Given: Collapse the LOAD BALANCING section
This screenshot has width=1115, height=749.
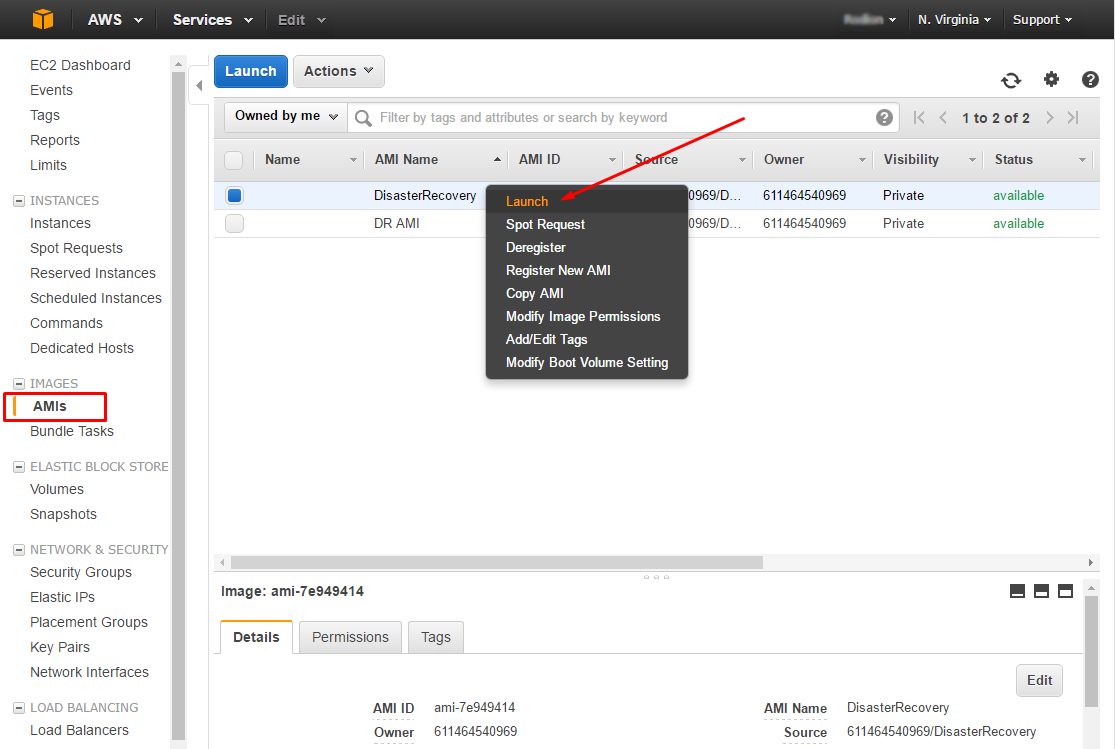Looking at the screenshot, I should [x=19, y=708].
